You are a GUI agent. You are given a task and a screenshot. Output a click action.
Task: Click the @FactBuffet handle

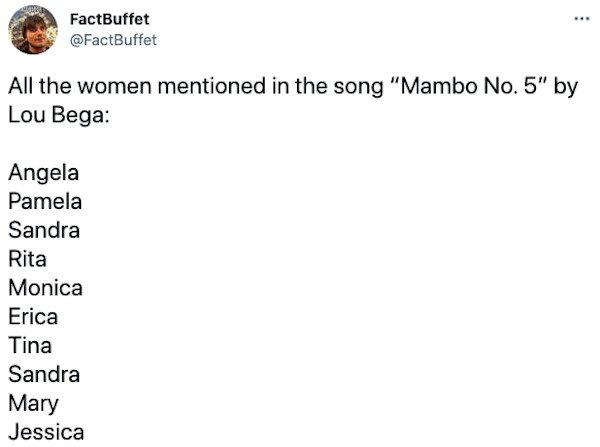click(115, 39)
